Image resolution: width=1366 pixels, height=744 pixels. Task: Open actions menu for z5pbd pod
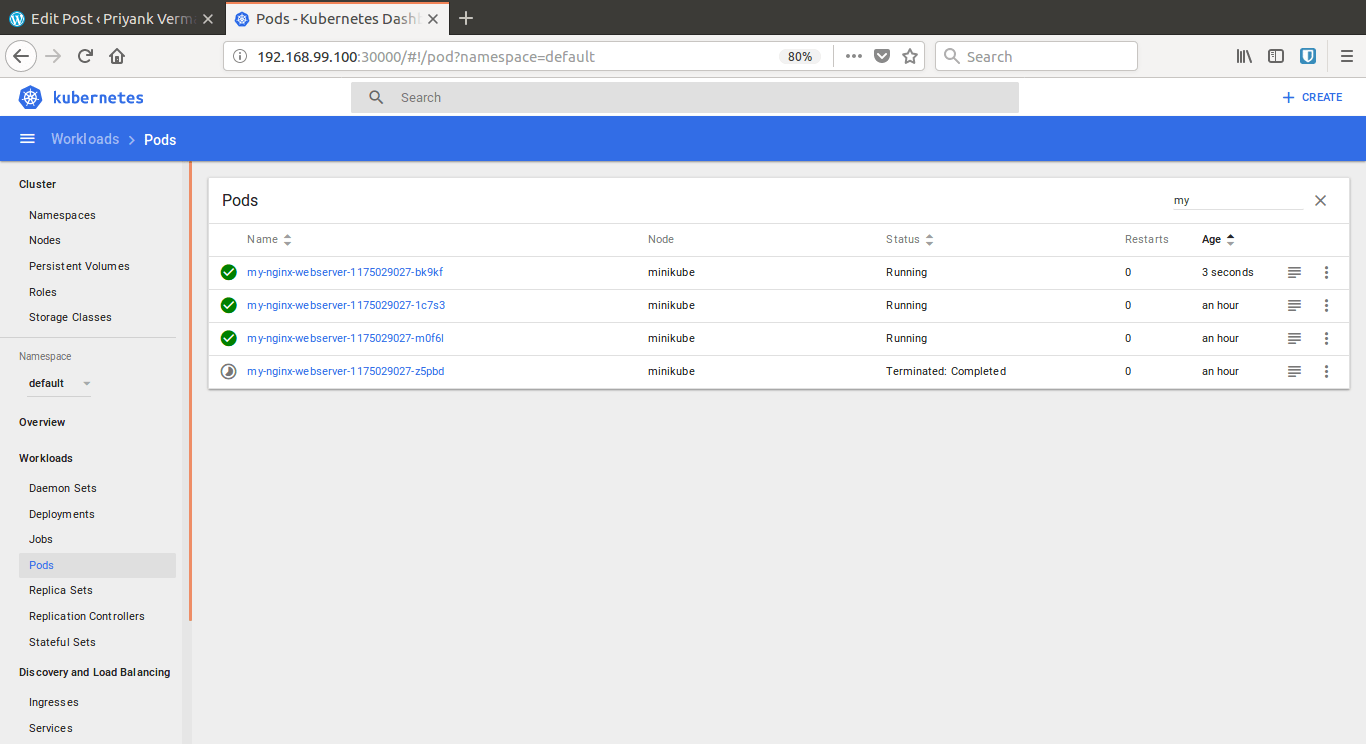coord(1326,371)
